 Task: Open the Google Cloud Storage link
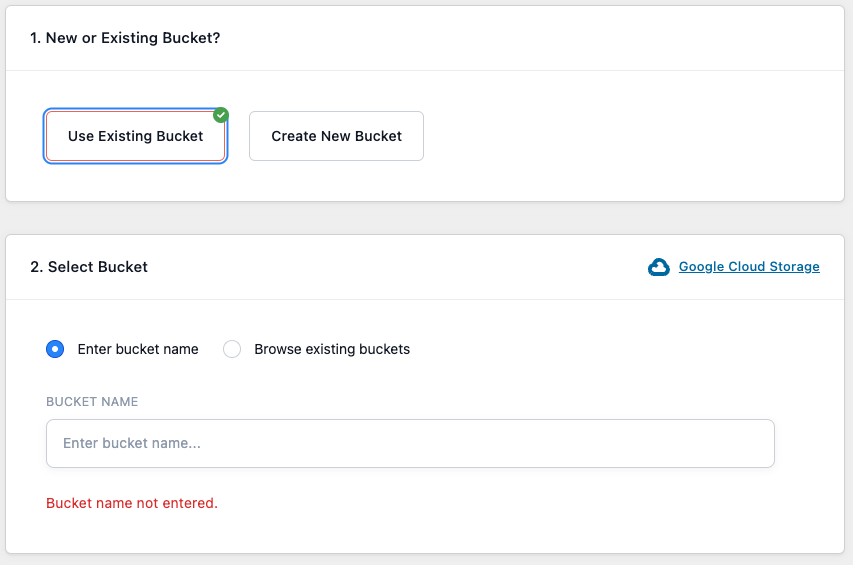[x=749, y=267]
